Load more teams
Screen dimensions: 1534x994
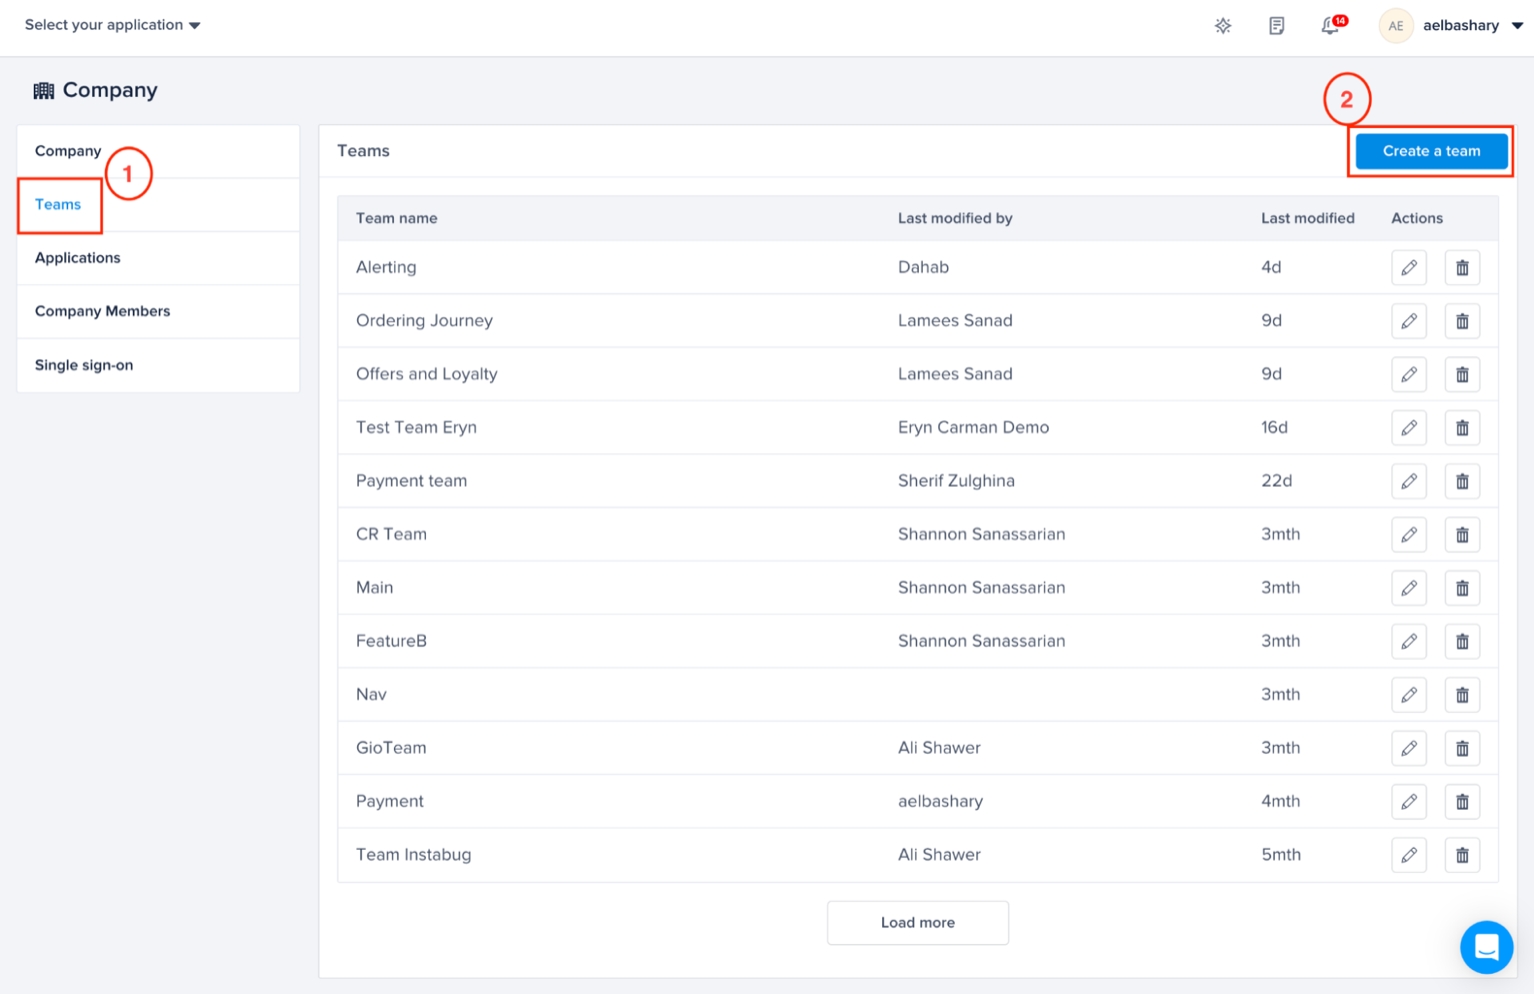[x=917, y=922]
